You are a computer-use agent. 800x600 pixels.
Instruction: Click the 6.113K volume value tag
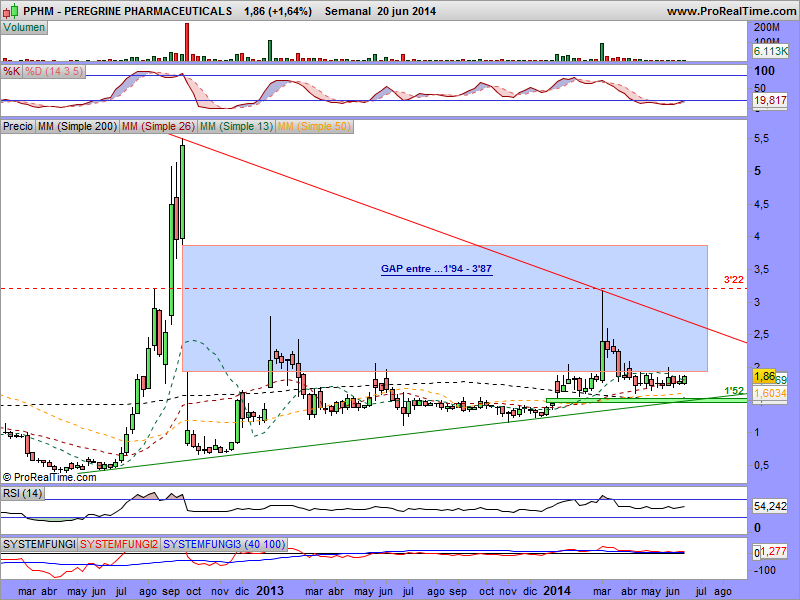coord(770,51)
